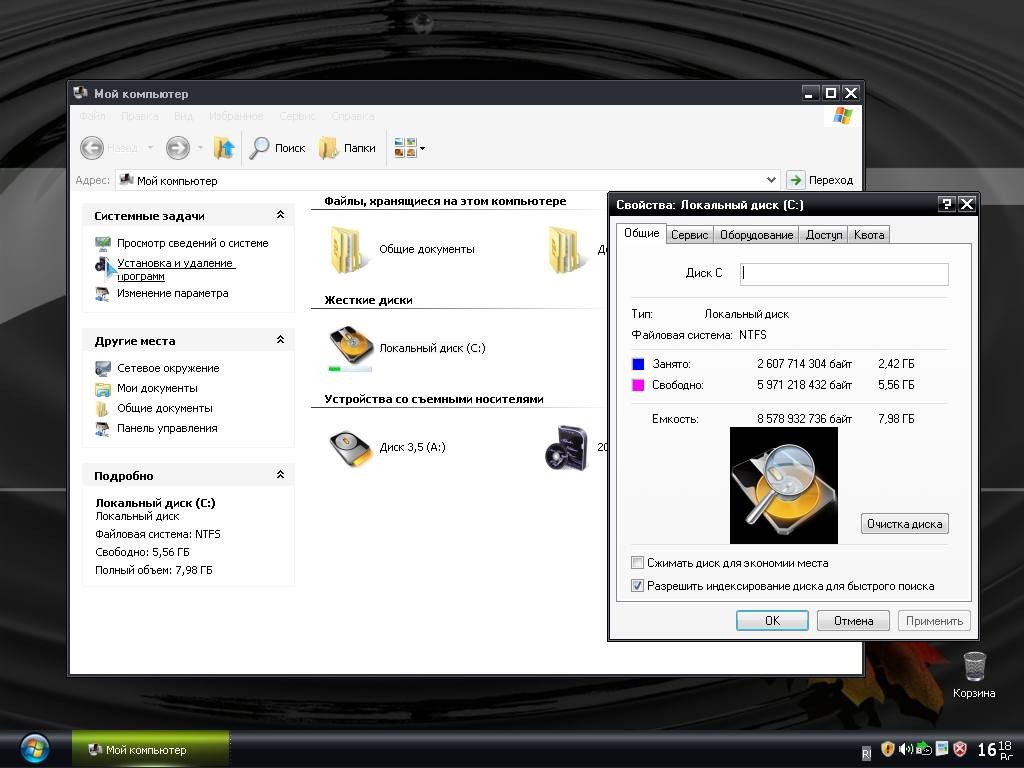Click the volume speaker tray icon
Viewport: 1024px width, 768px height.
[905, 749]
